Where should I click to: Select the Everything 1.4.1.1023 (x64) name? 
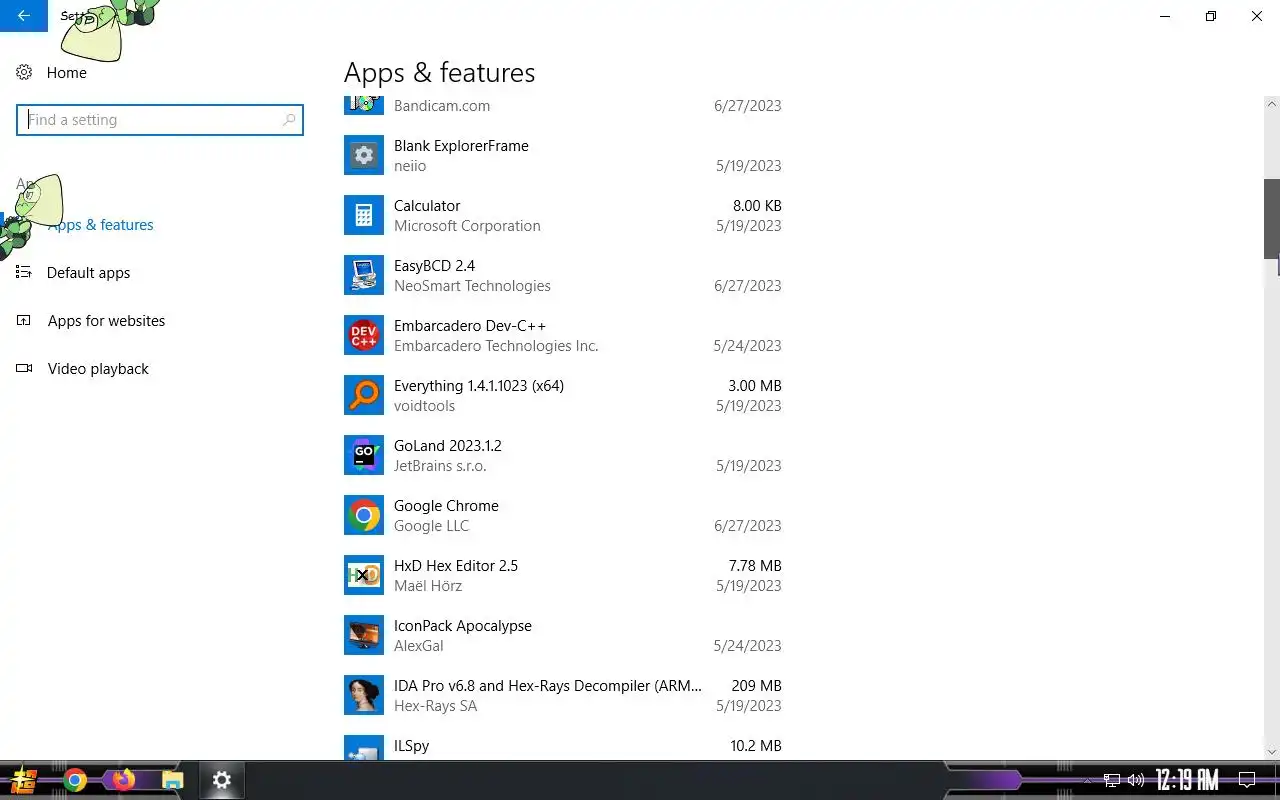pyautogui.click(x=479, y=386)
